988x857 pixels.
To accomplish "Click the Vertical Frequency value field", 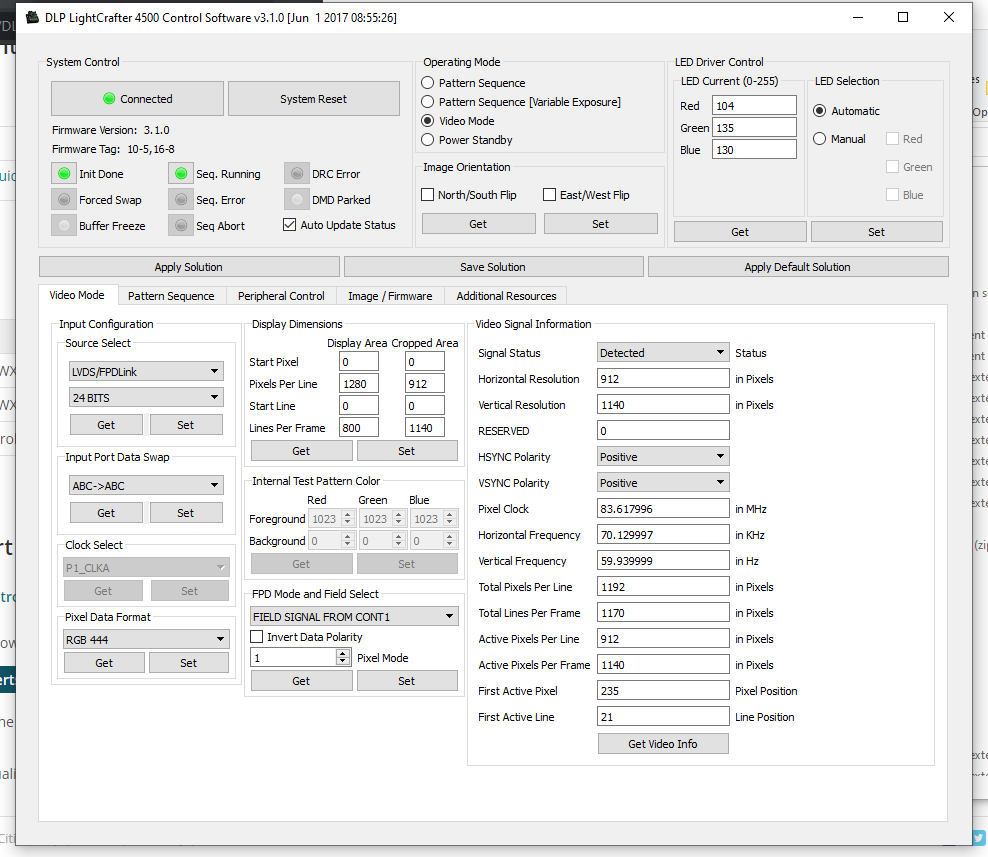I will (663, 561).
